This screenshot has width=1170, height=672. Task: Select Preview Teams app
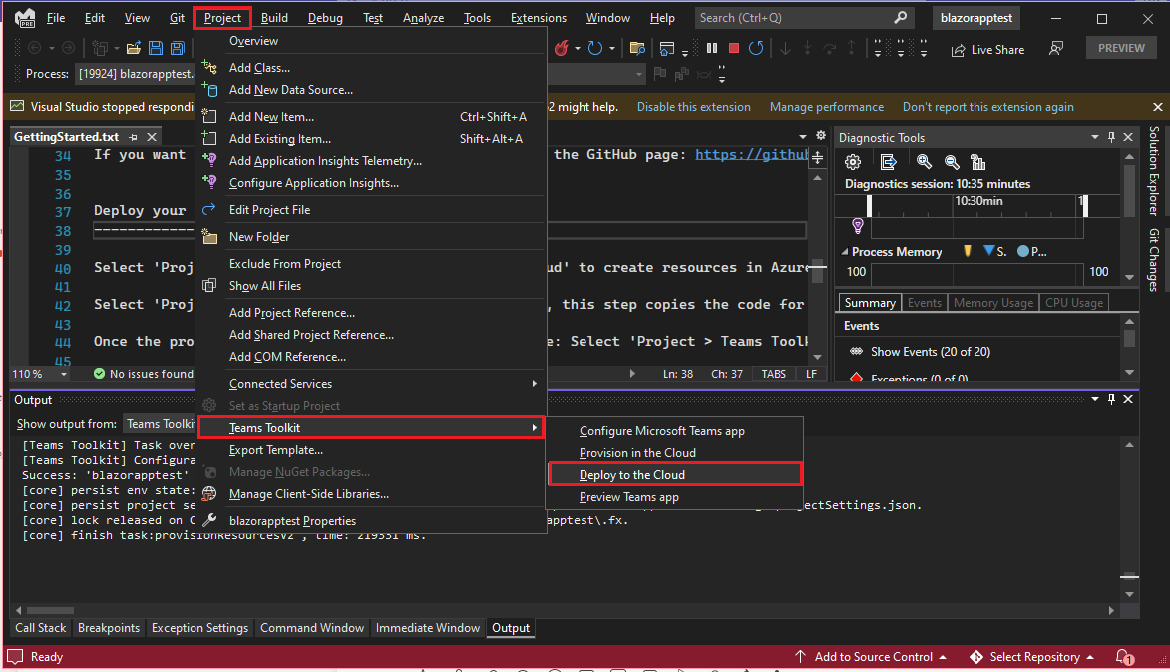pyautogui.click(x=675, y=497)
